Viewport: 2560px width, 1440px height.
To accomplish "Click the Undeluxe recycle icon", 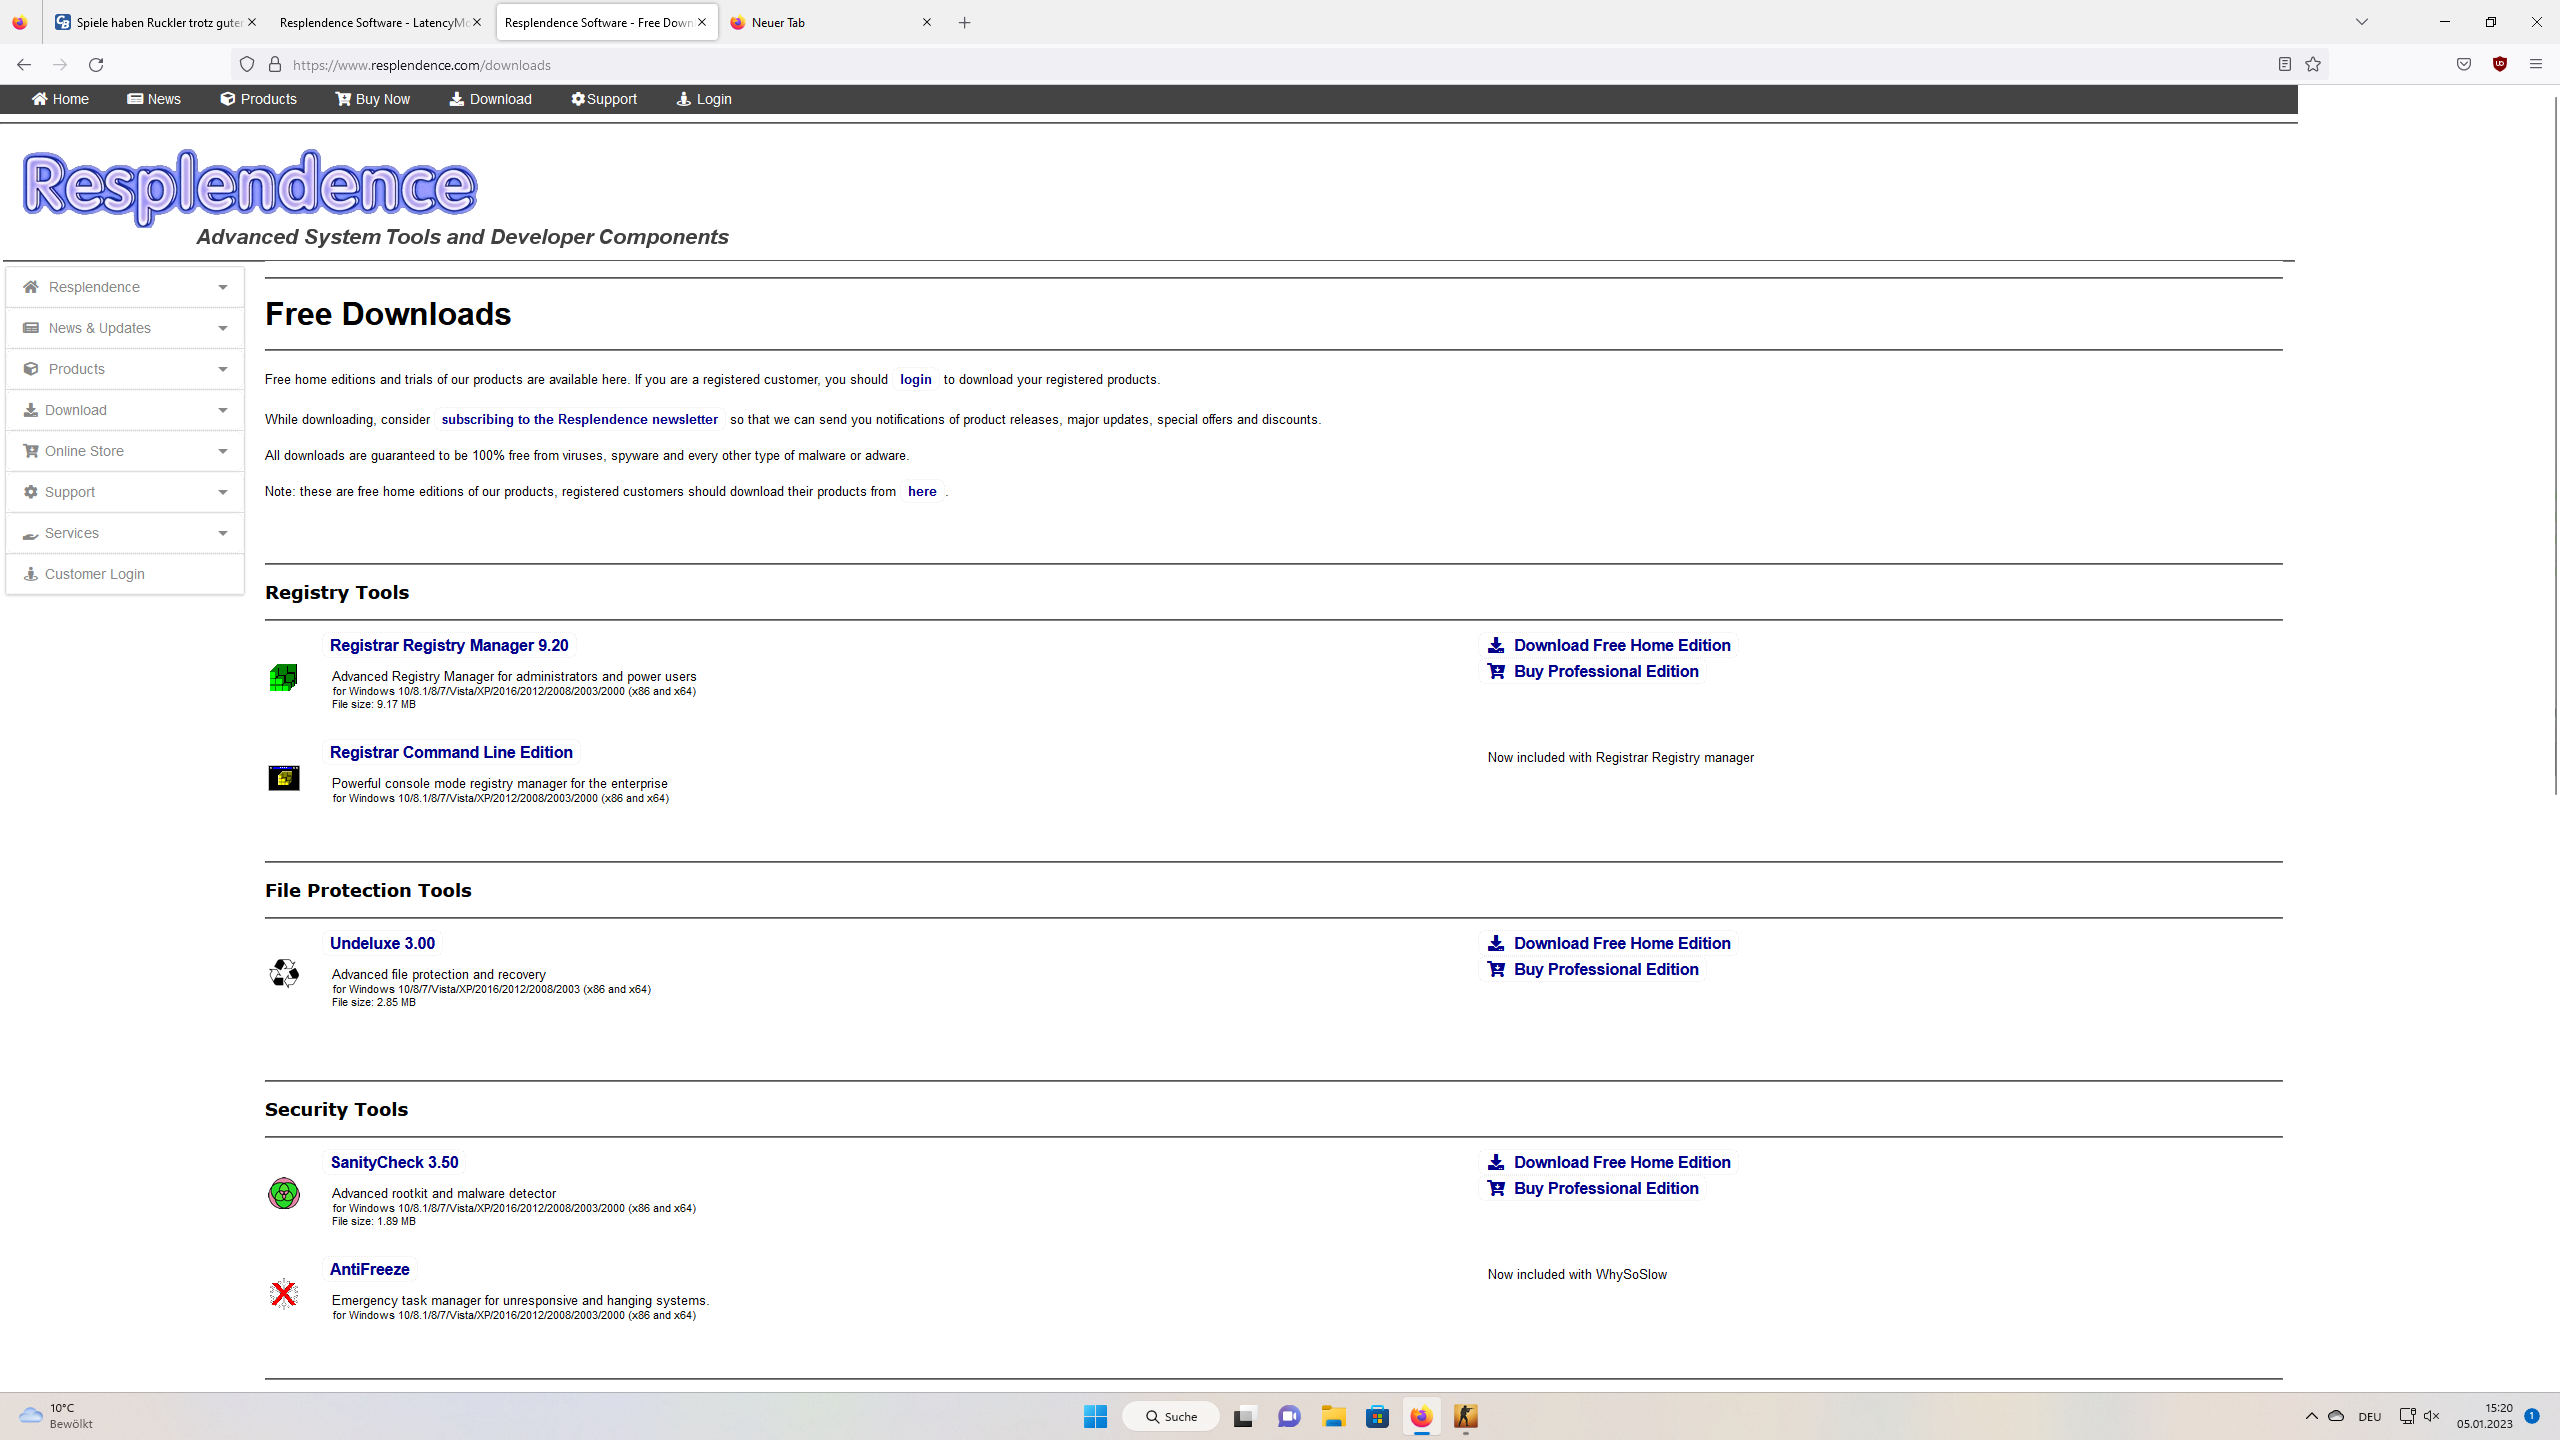I will coord(284,973).
